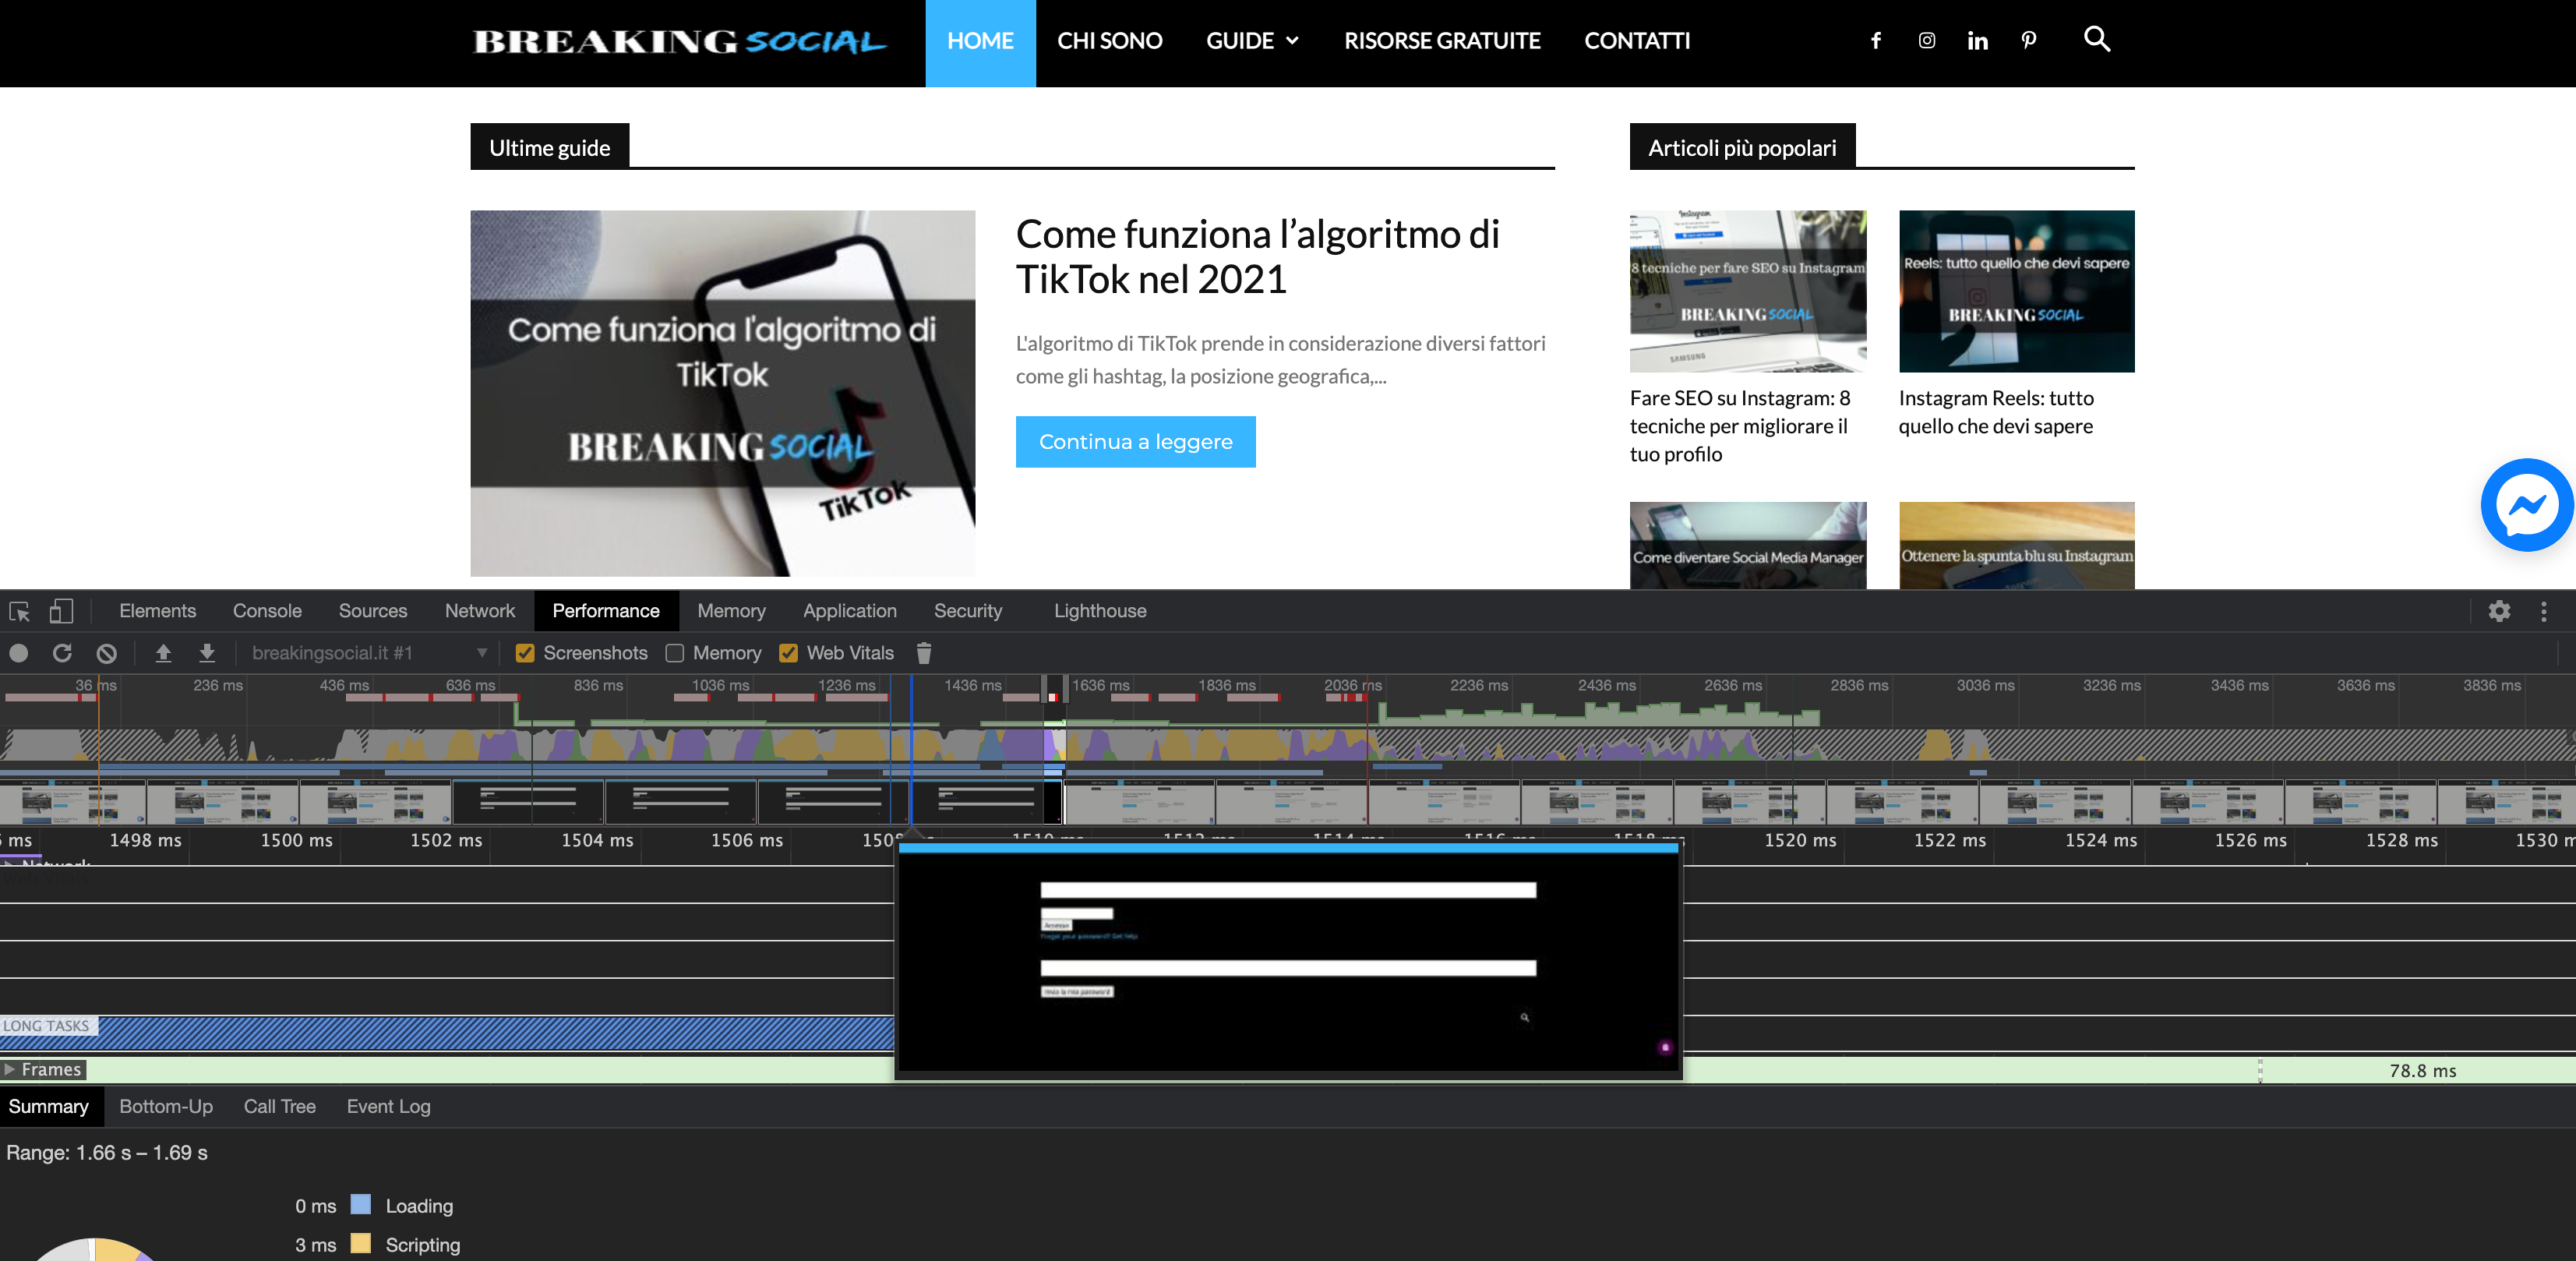Click the Collect garbage trash icon

point(924,653)
